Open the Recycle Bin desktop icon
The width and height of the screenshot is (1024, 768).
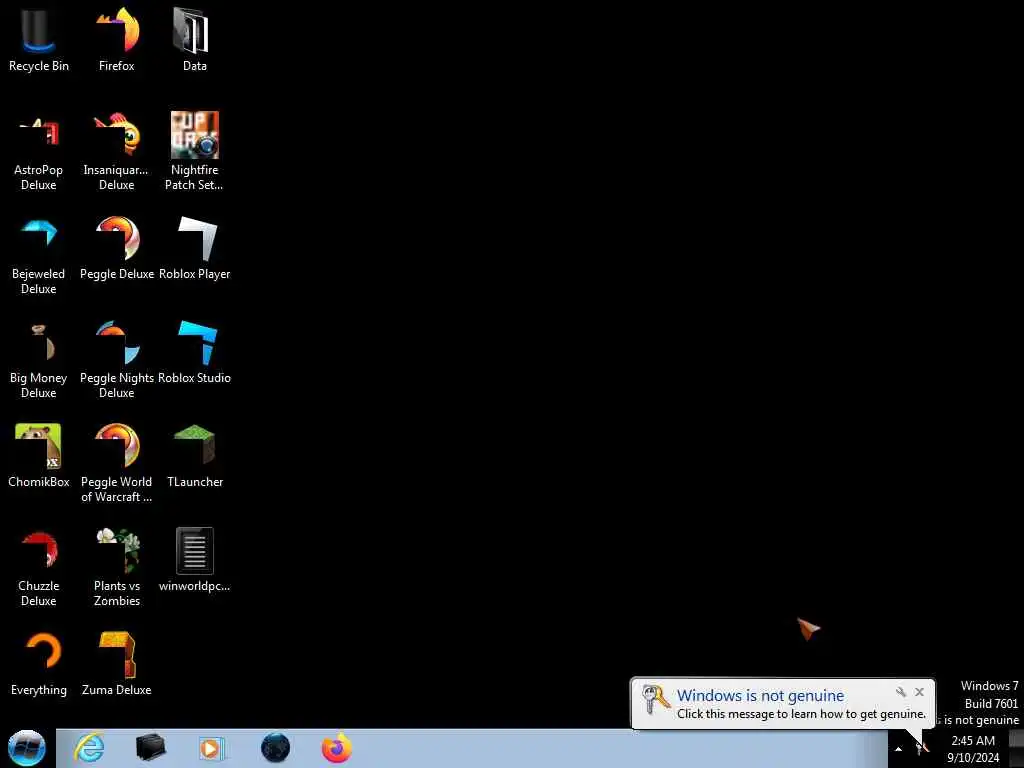[39, 39]
